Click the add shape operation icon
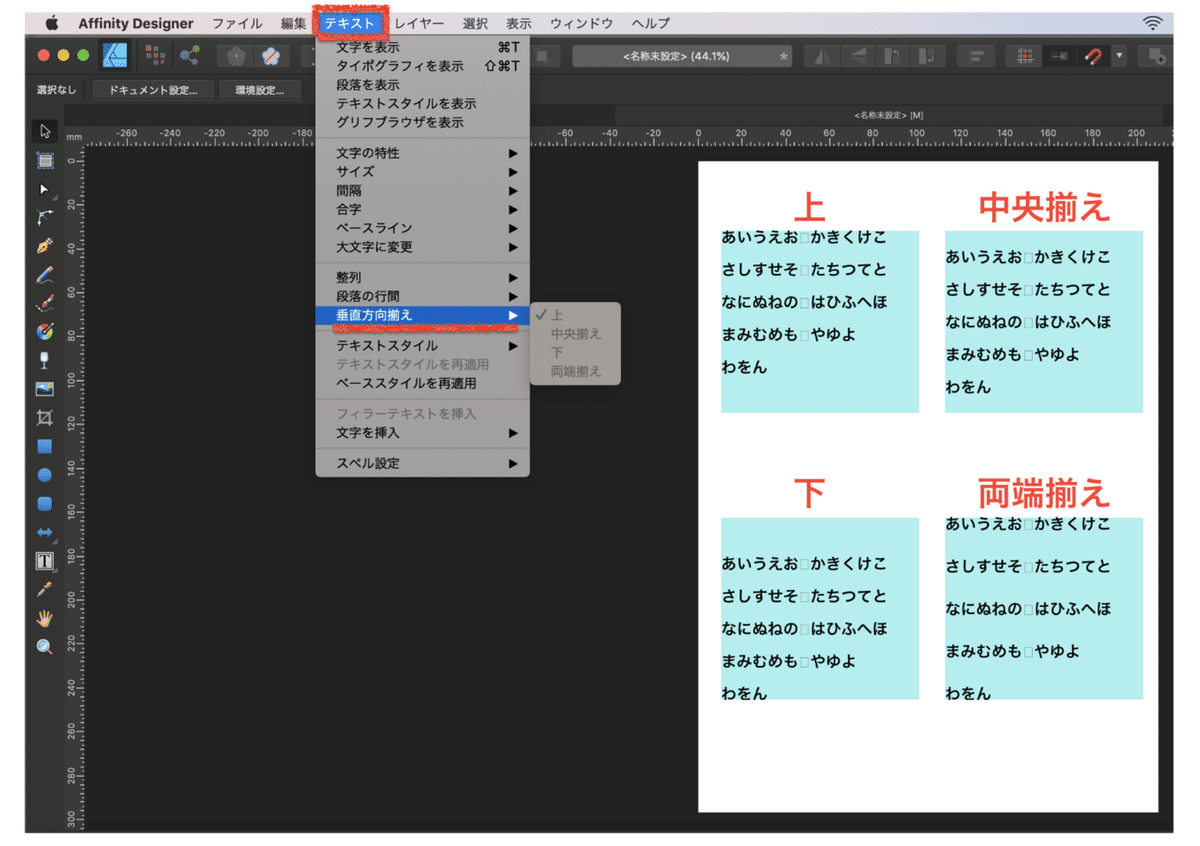Image resolution: width=1200 pixels, height=846 pixels. click(1157, 57)
